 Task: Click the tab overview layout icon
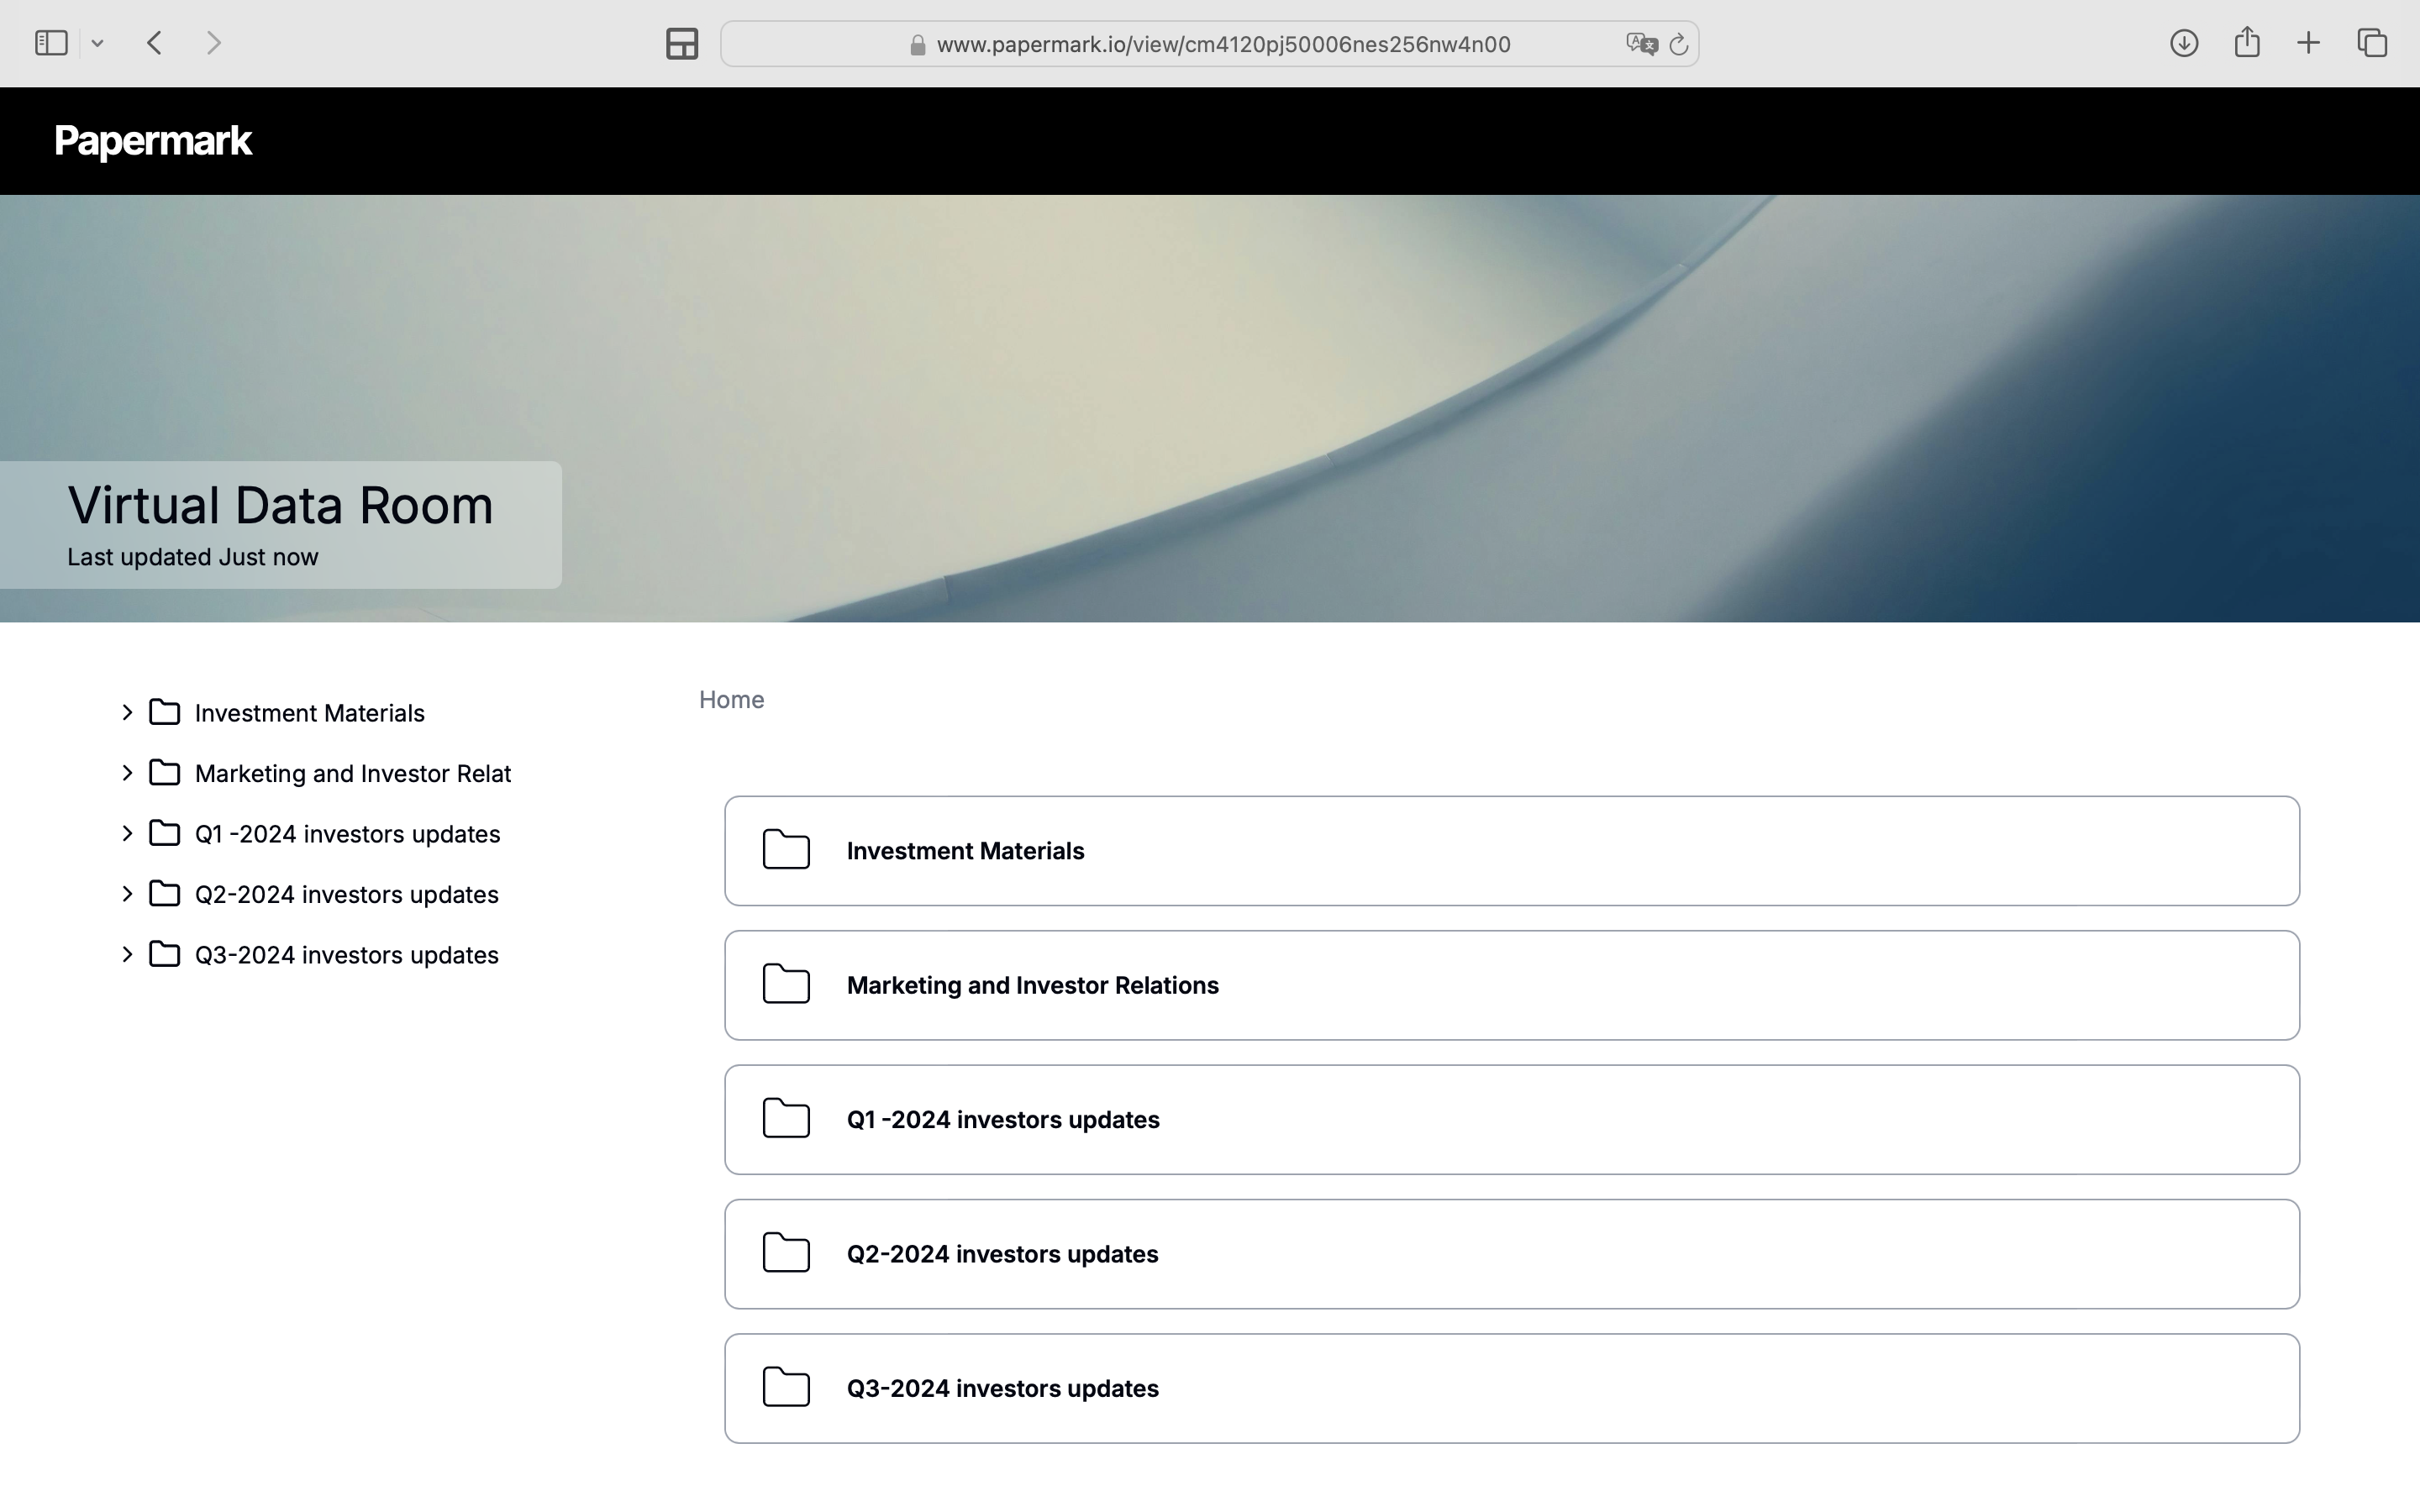click(681, 44)
